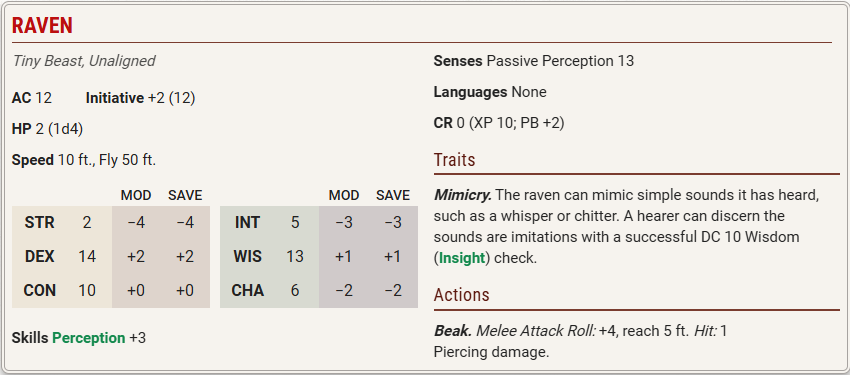Select the Traits section heading
Viewport: 850px width, 375px height.
(454, 160)
